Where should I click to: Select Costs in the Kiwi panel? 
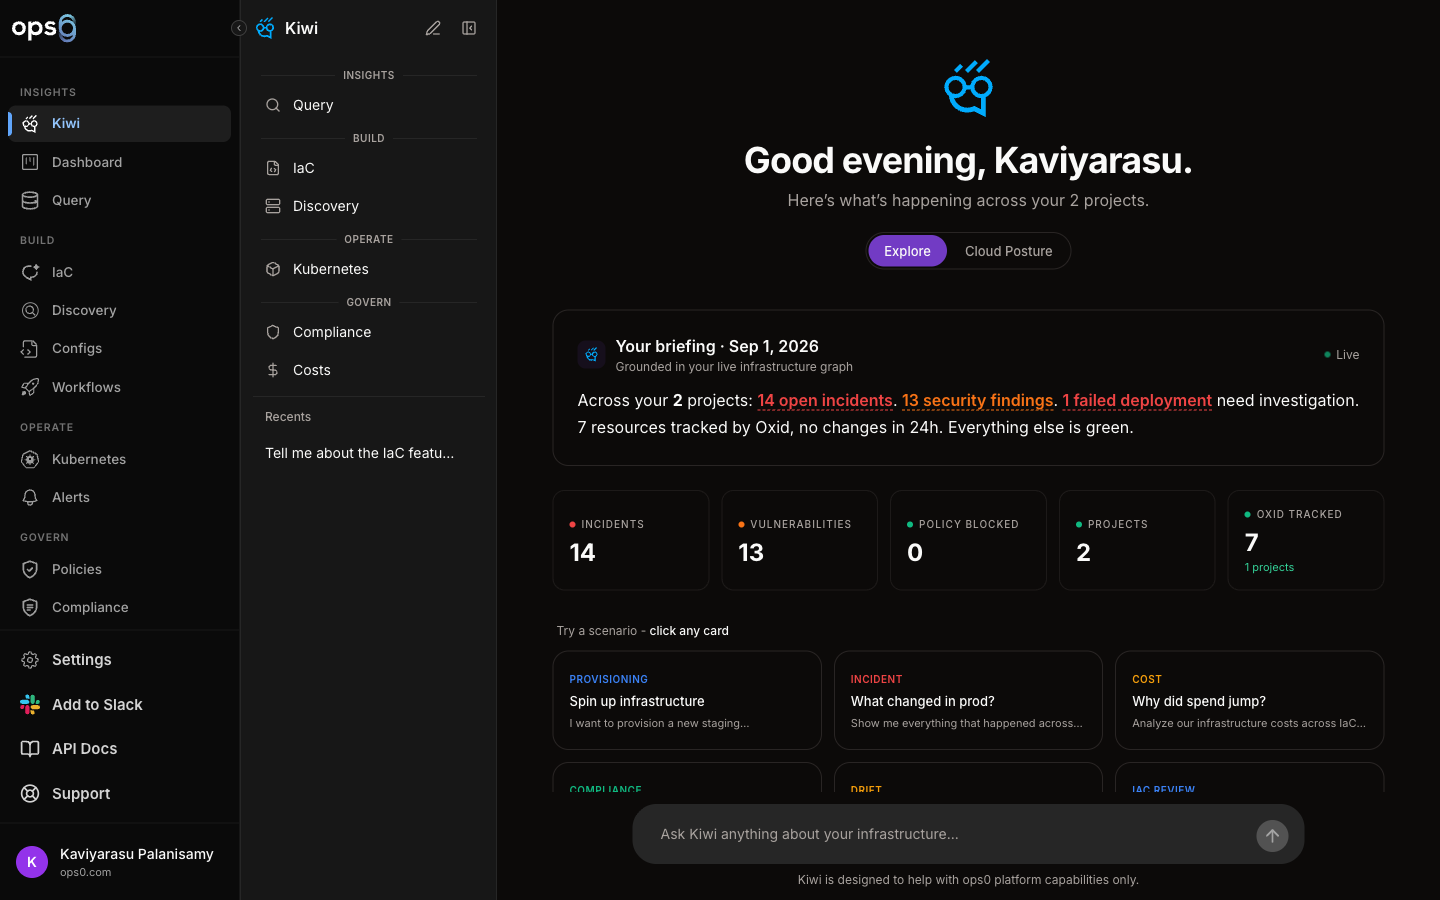(368, 370)
